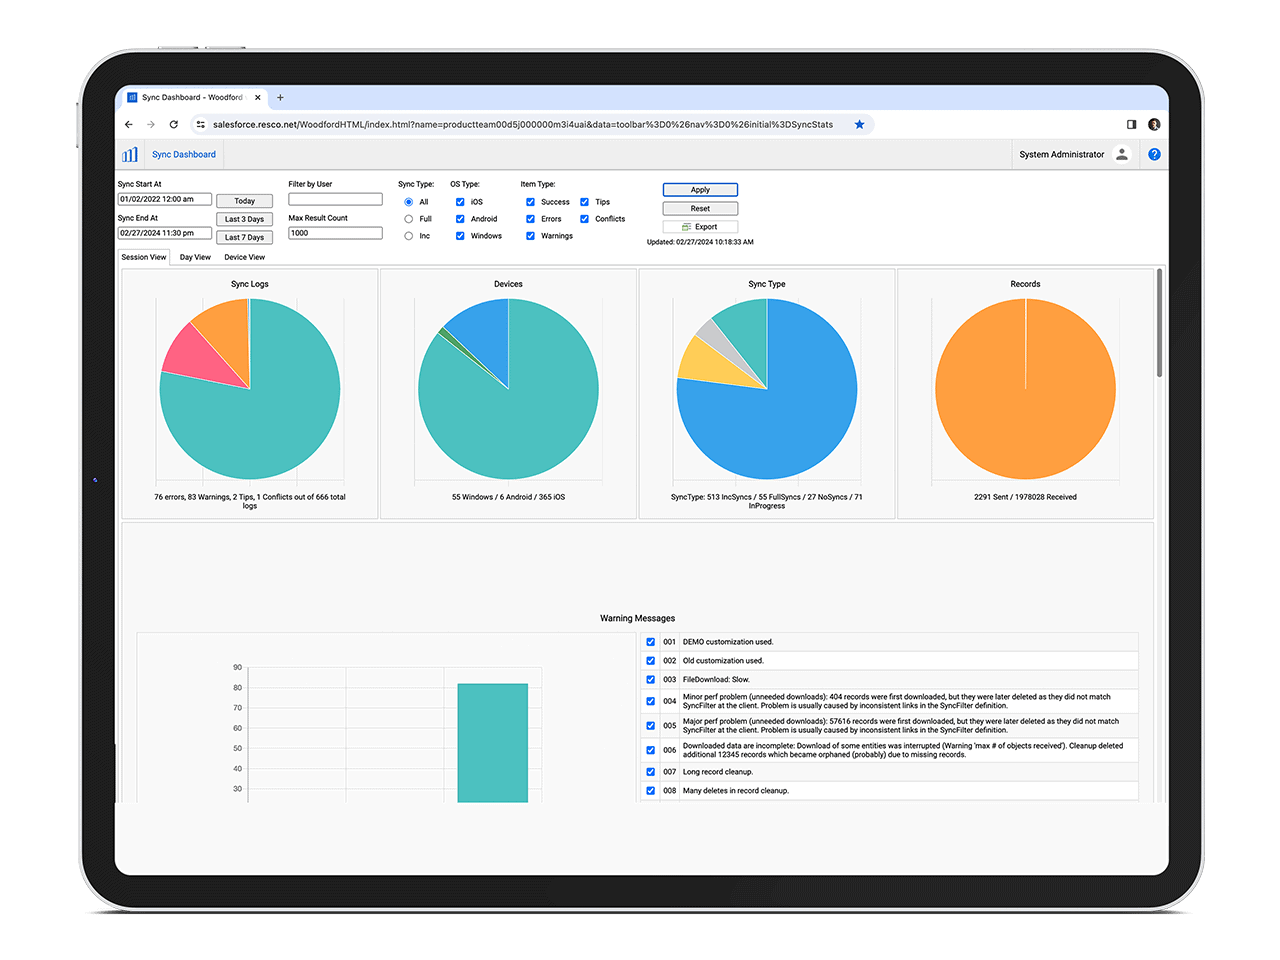This screenshot has width=1280, height=960.
Task: Click the teal bar in Warning Messages chart
Action: point(492,743)
